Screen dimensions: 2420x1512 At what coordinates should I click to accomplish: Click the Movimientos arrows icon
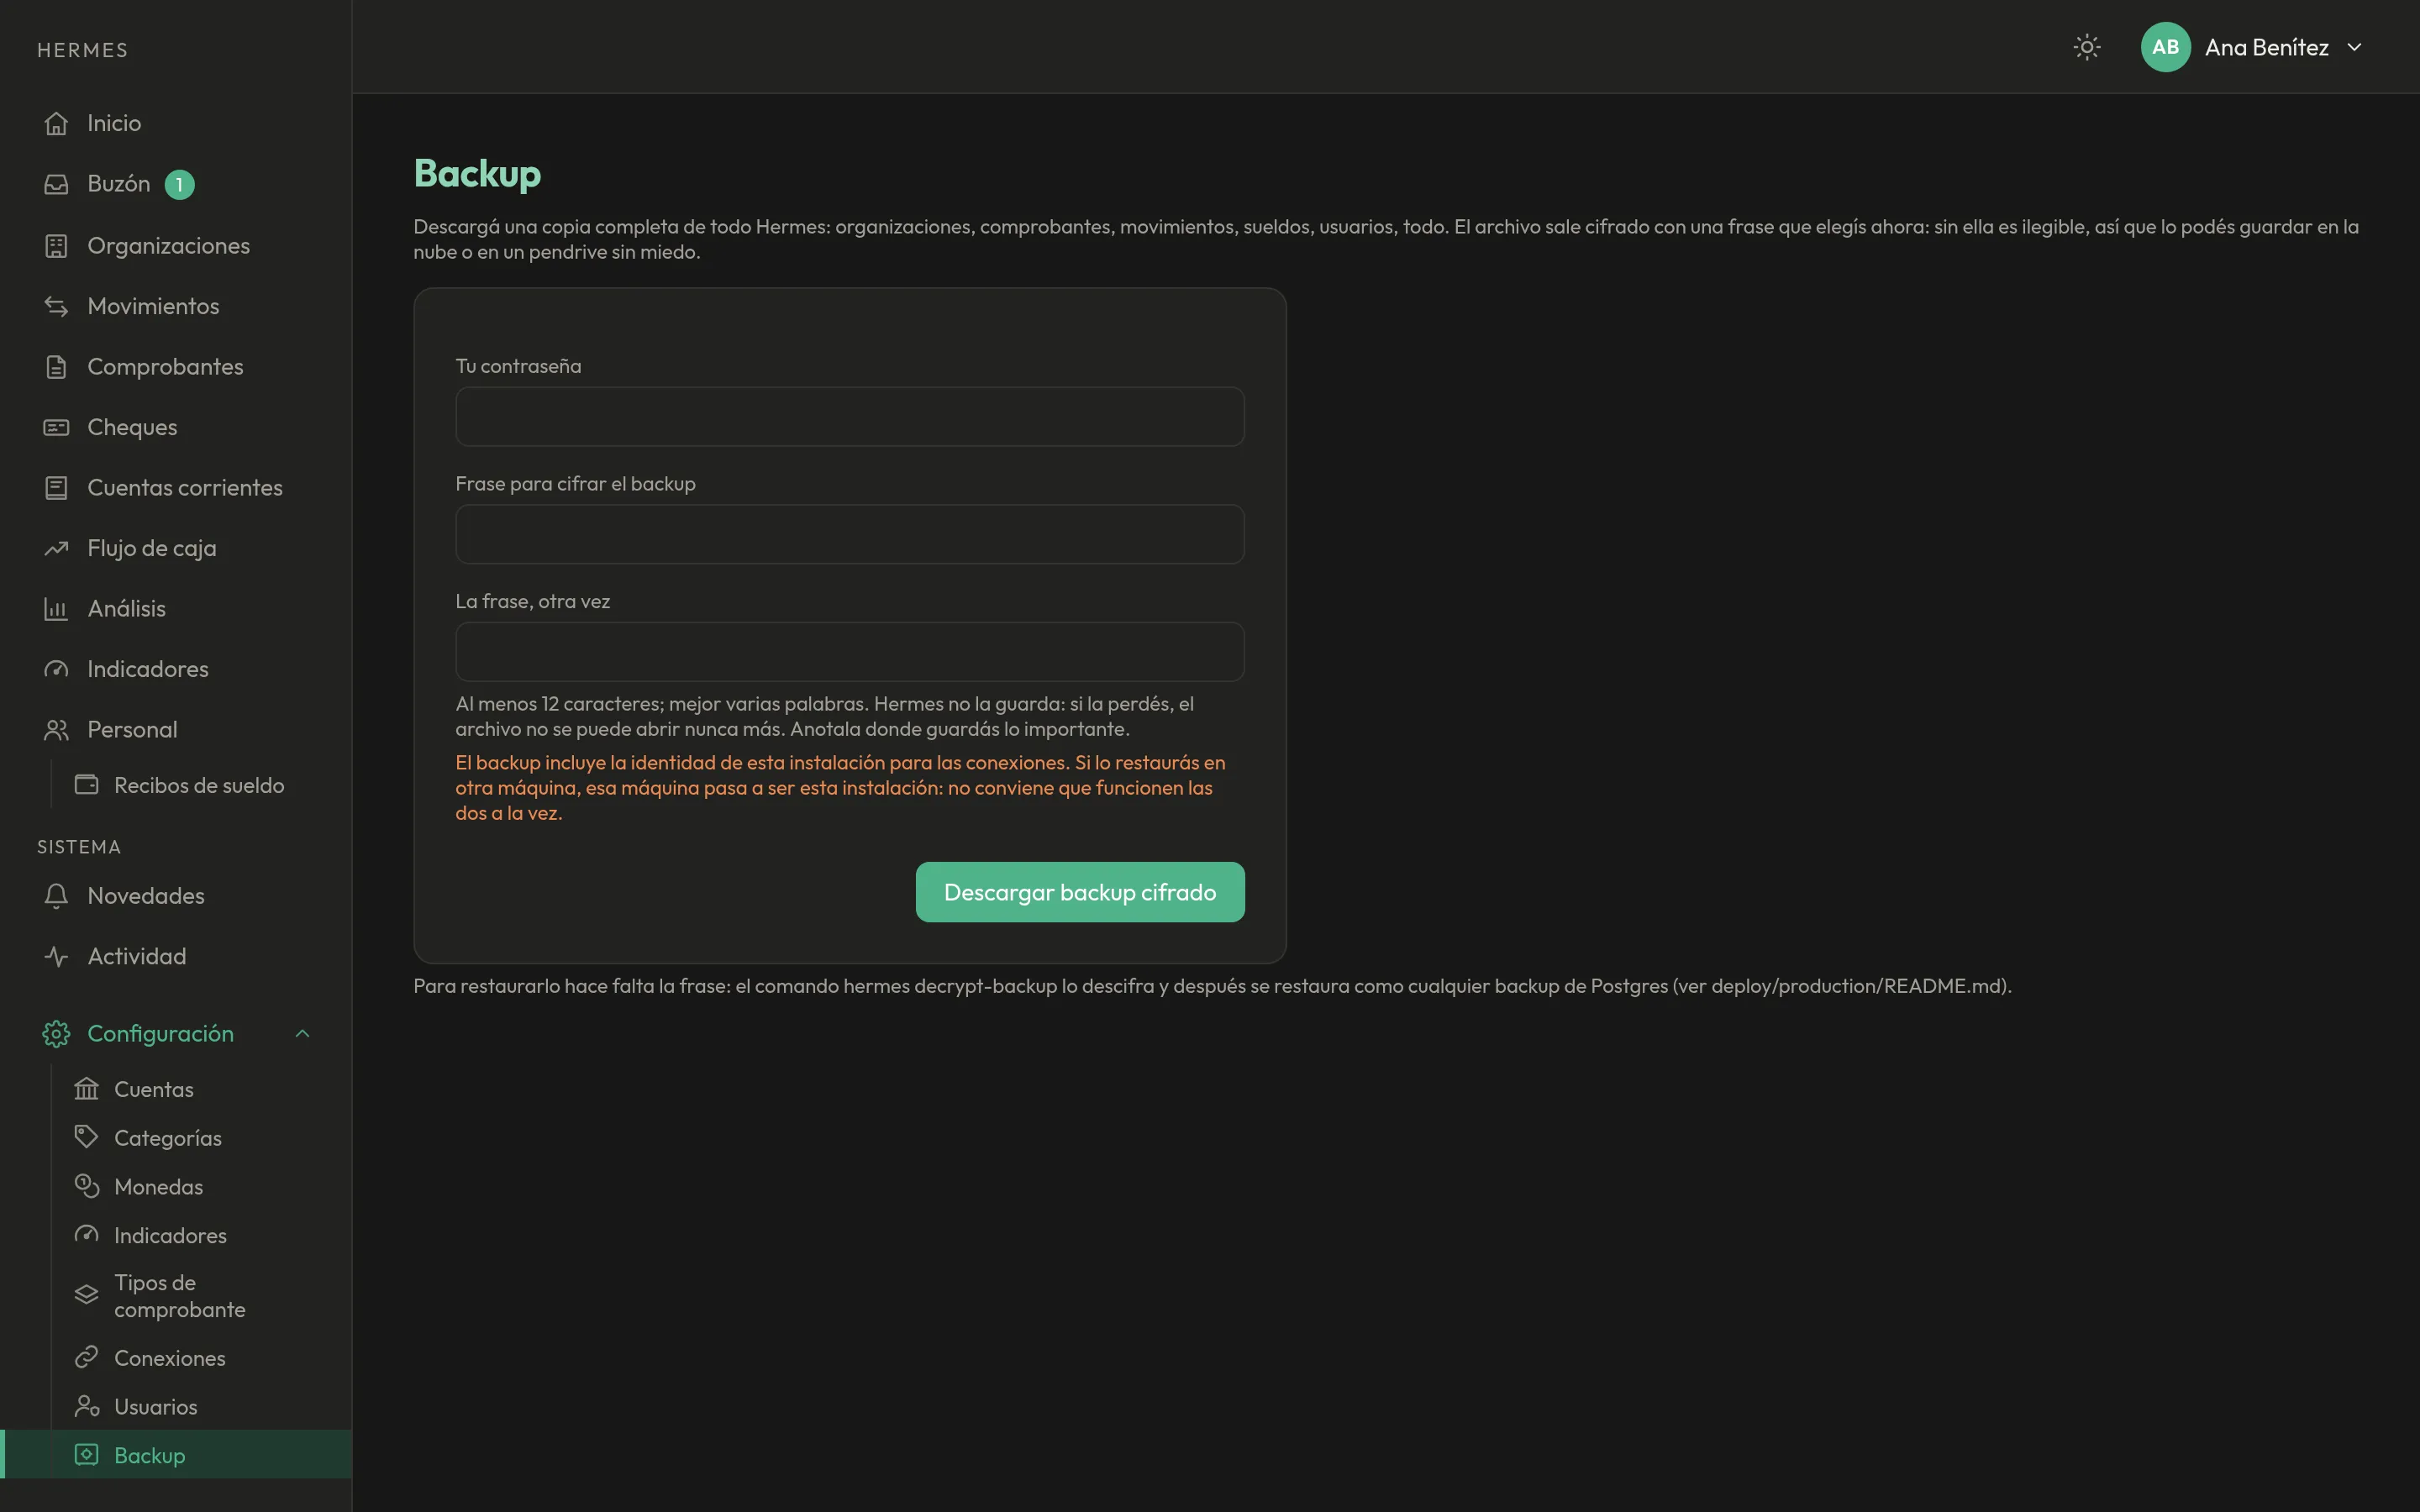pos(56,306)
